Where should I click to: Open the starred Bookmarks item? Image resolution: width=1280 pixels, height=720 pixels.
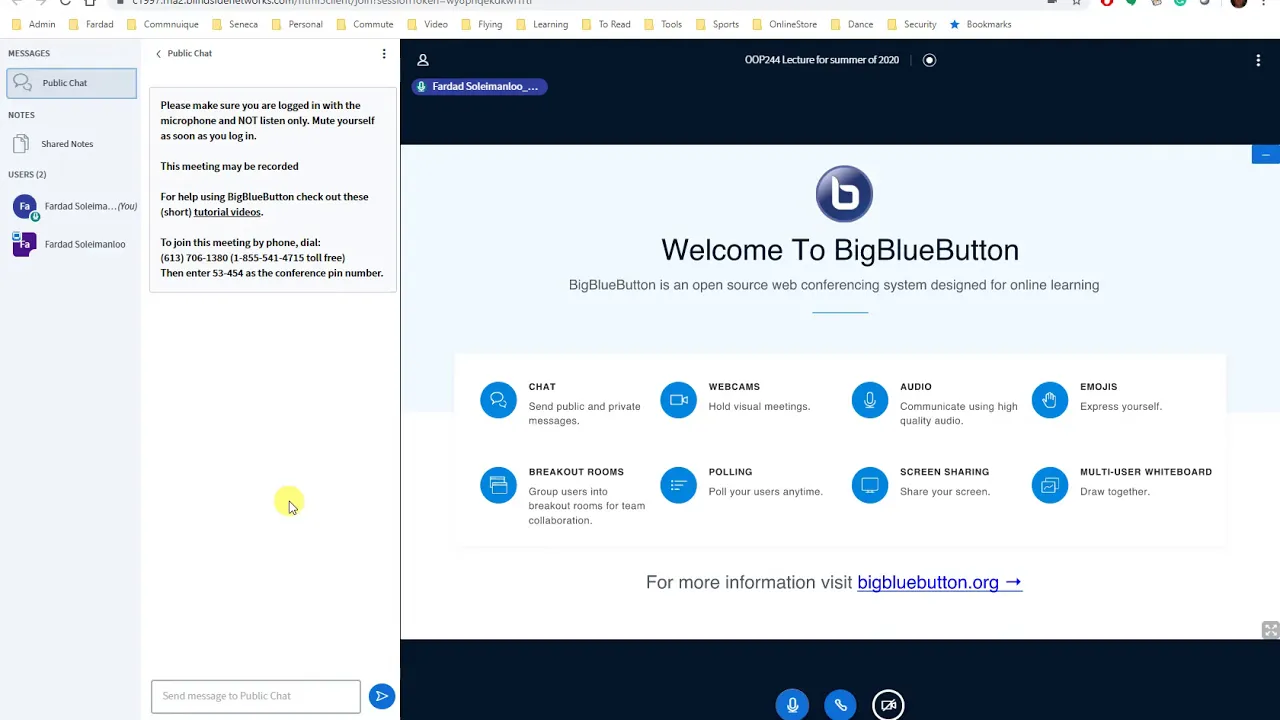tap(980, 24)
